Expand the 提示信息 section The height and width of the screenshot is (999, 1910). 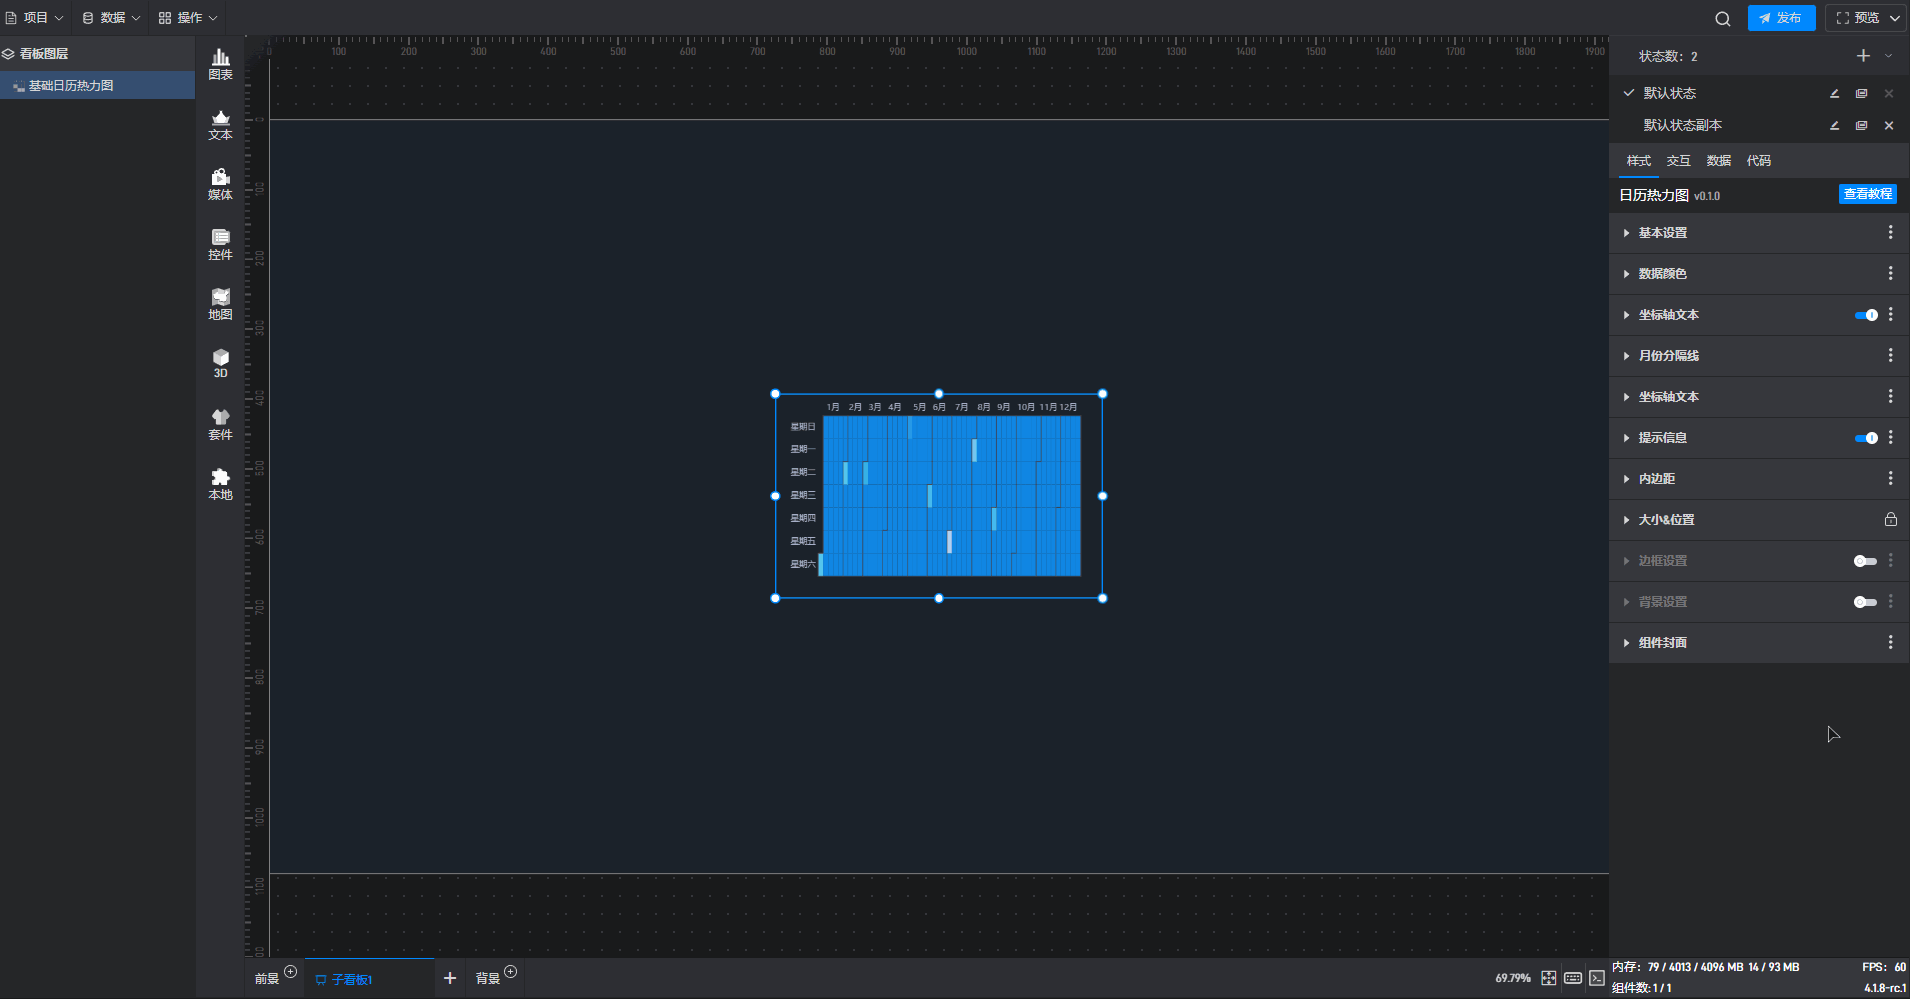1627,438
